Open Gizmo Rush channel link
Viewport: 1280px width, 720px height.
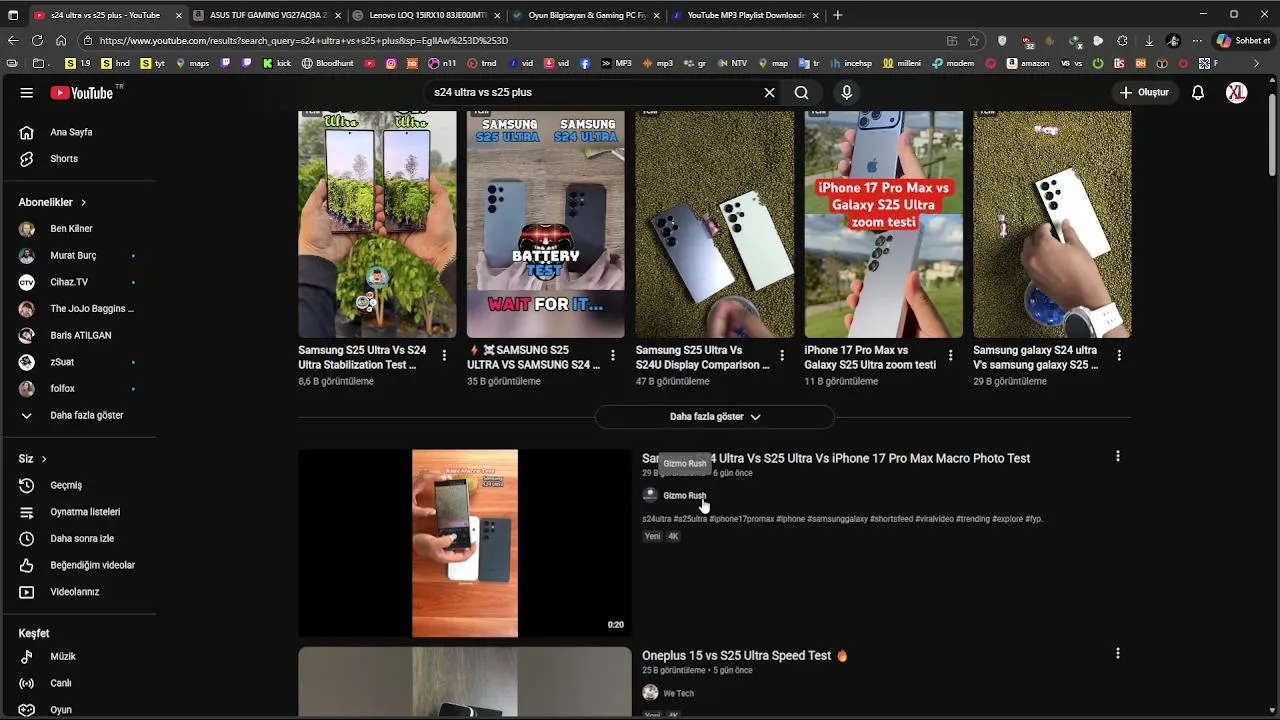tap(684, 496)
